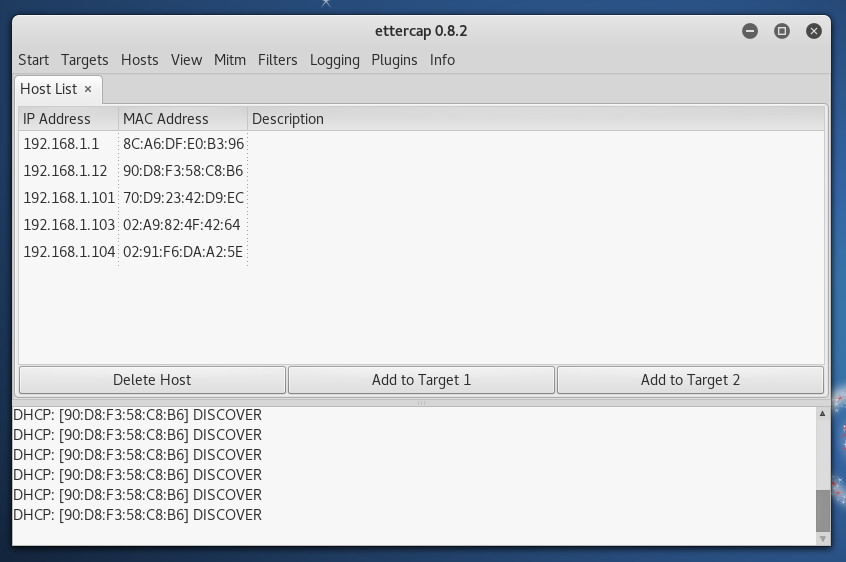The width and height of the screenshot is (846, 562).
Task: Open the Filters menu
Action: (277, 60)
